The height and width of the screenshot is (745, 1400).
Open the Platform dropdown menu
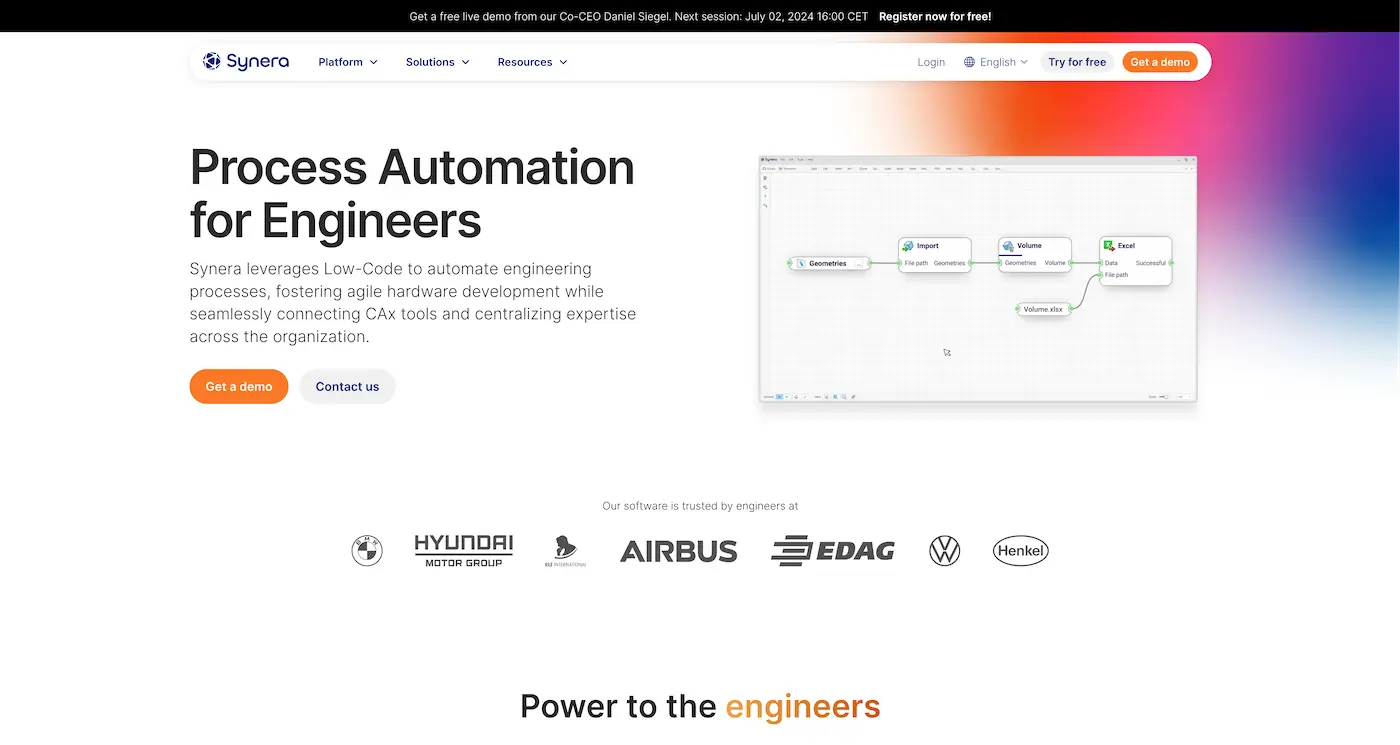click(348, 62)
